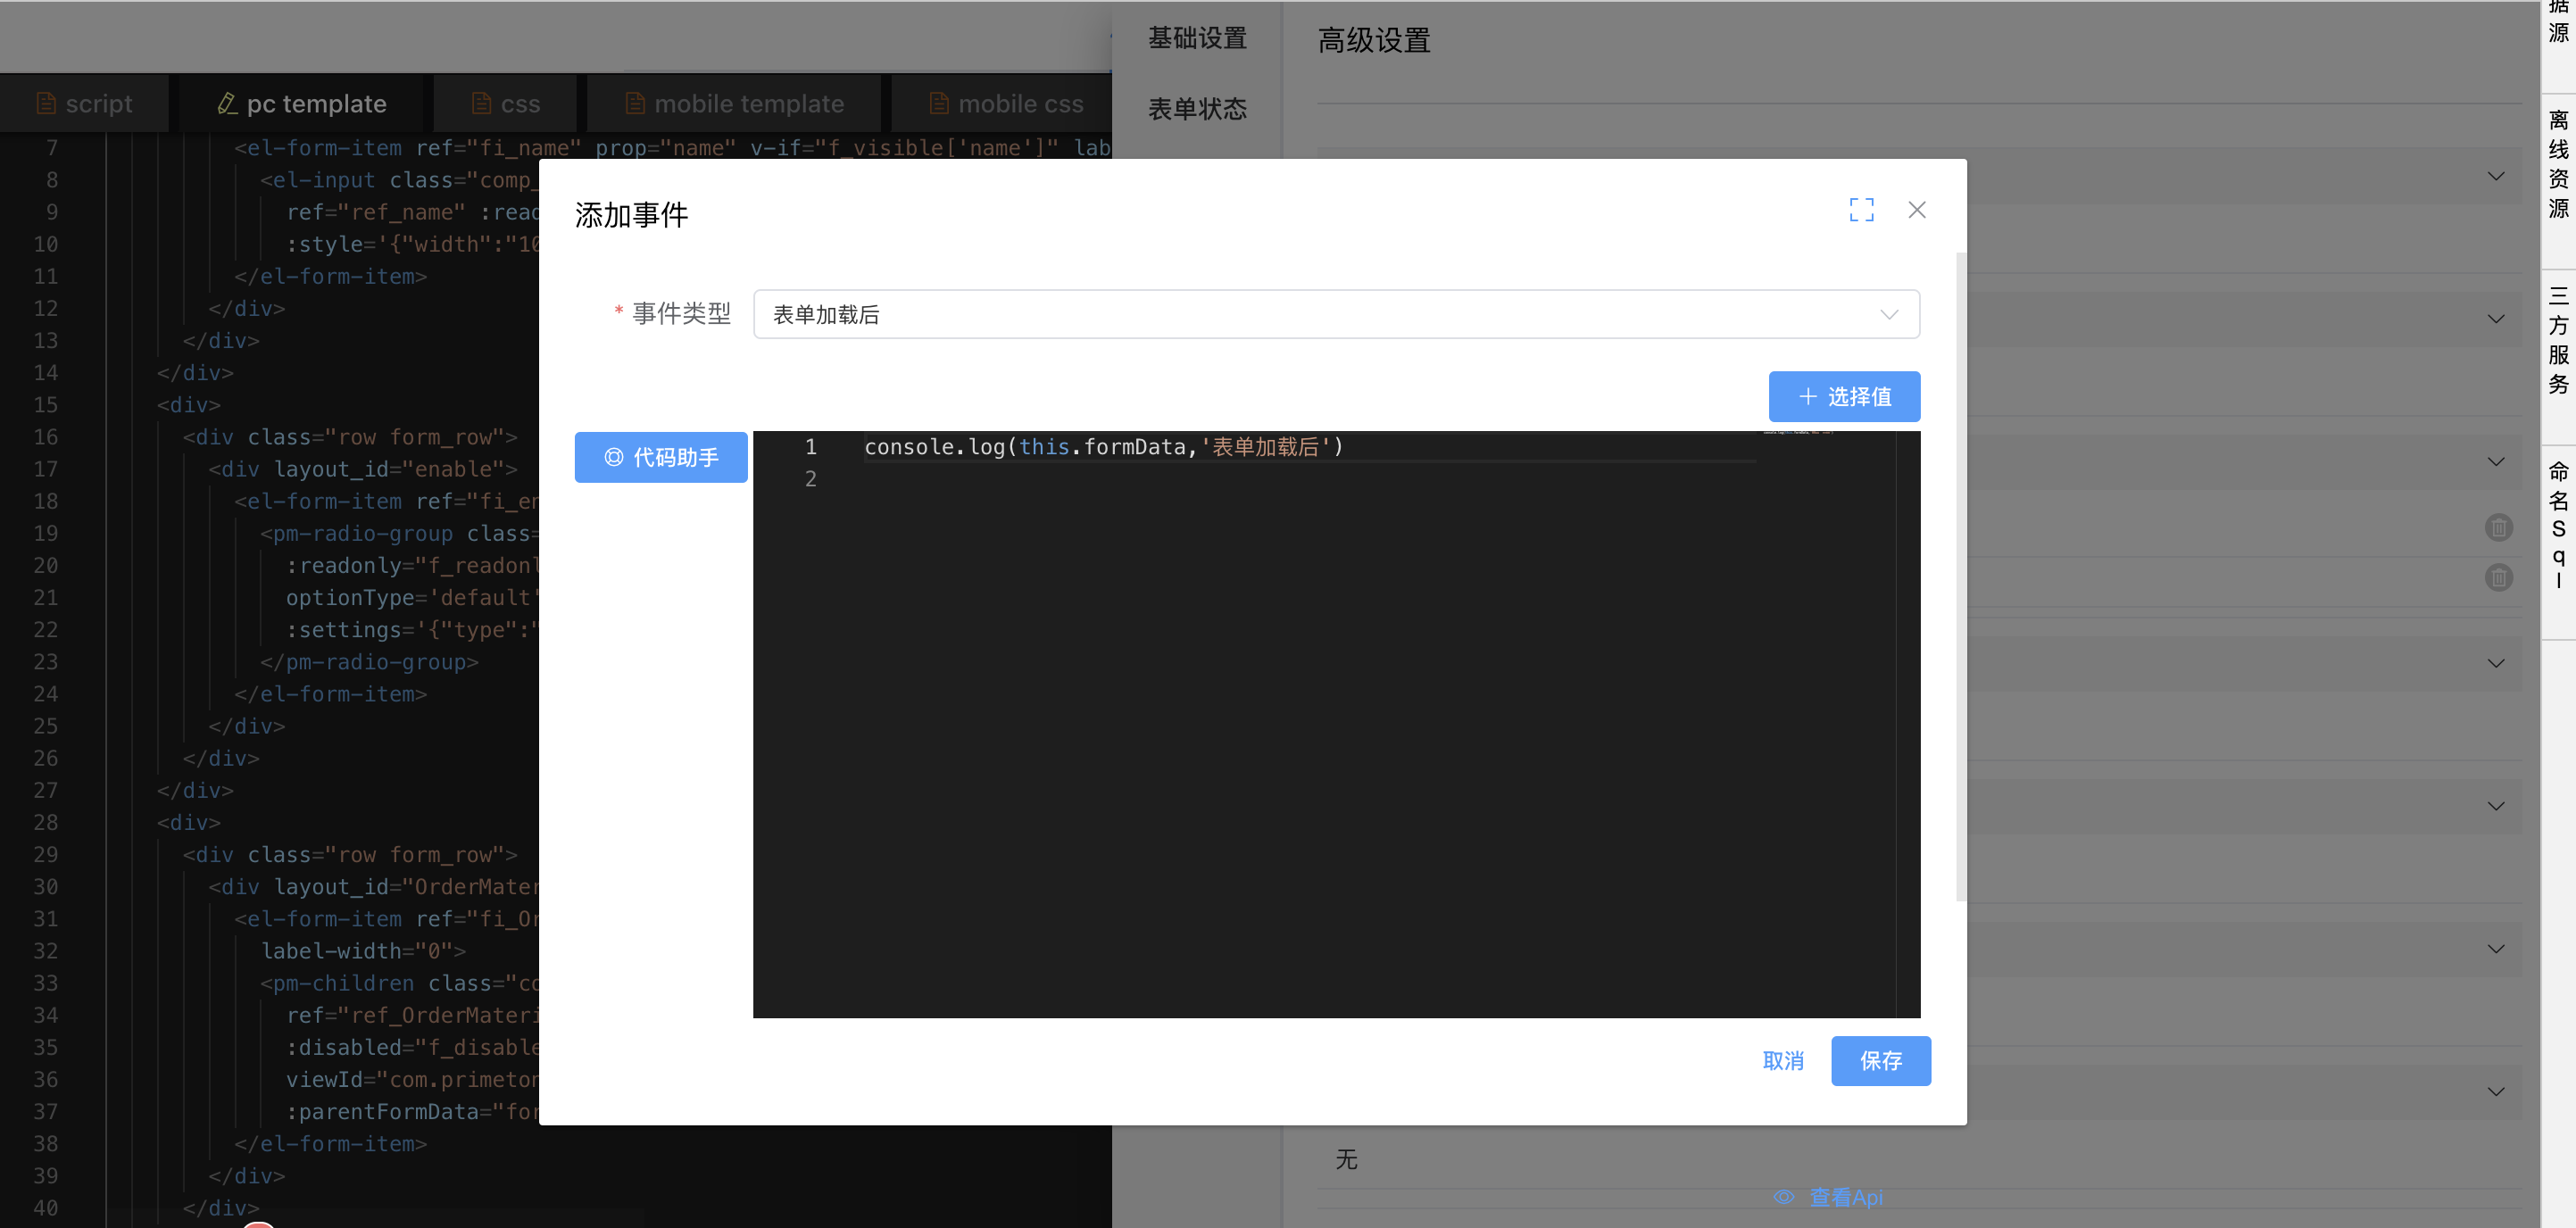Open the 三方服务 side panel
Screen dimensions: 2576x1228
[2558, 340]
